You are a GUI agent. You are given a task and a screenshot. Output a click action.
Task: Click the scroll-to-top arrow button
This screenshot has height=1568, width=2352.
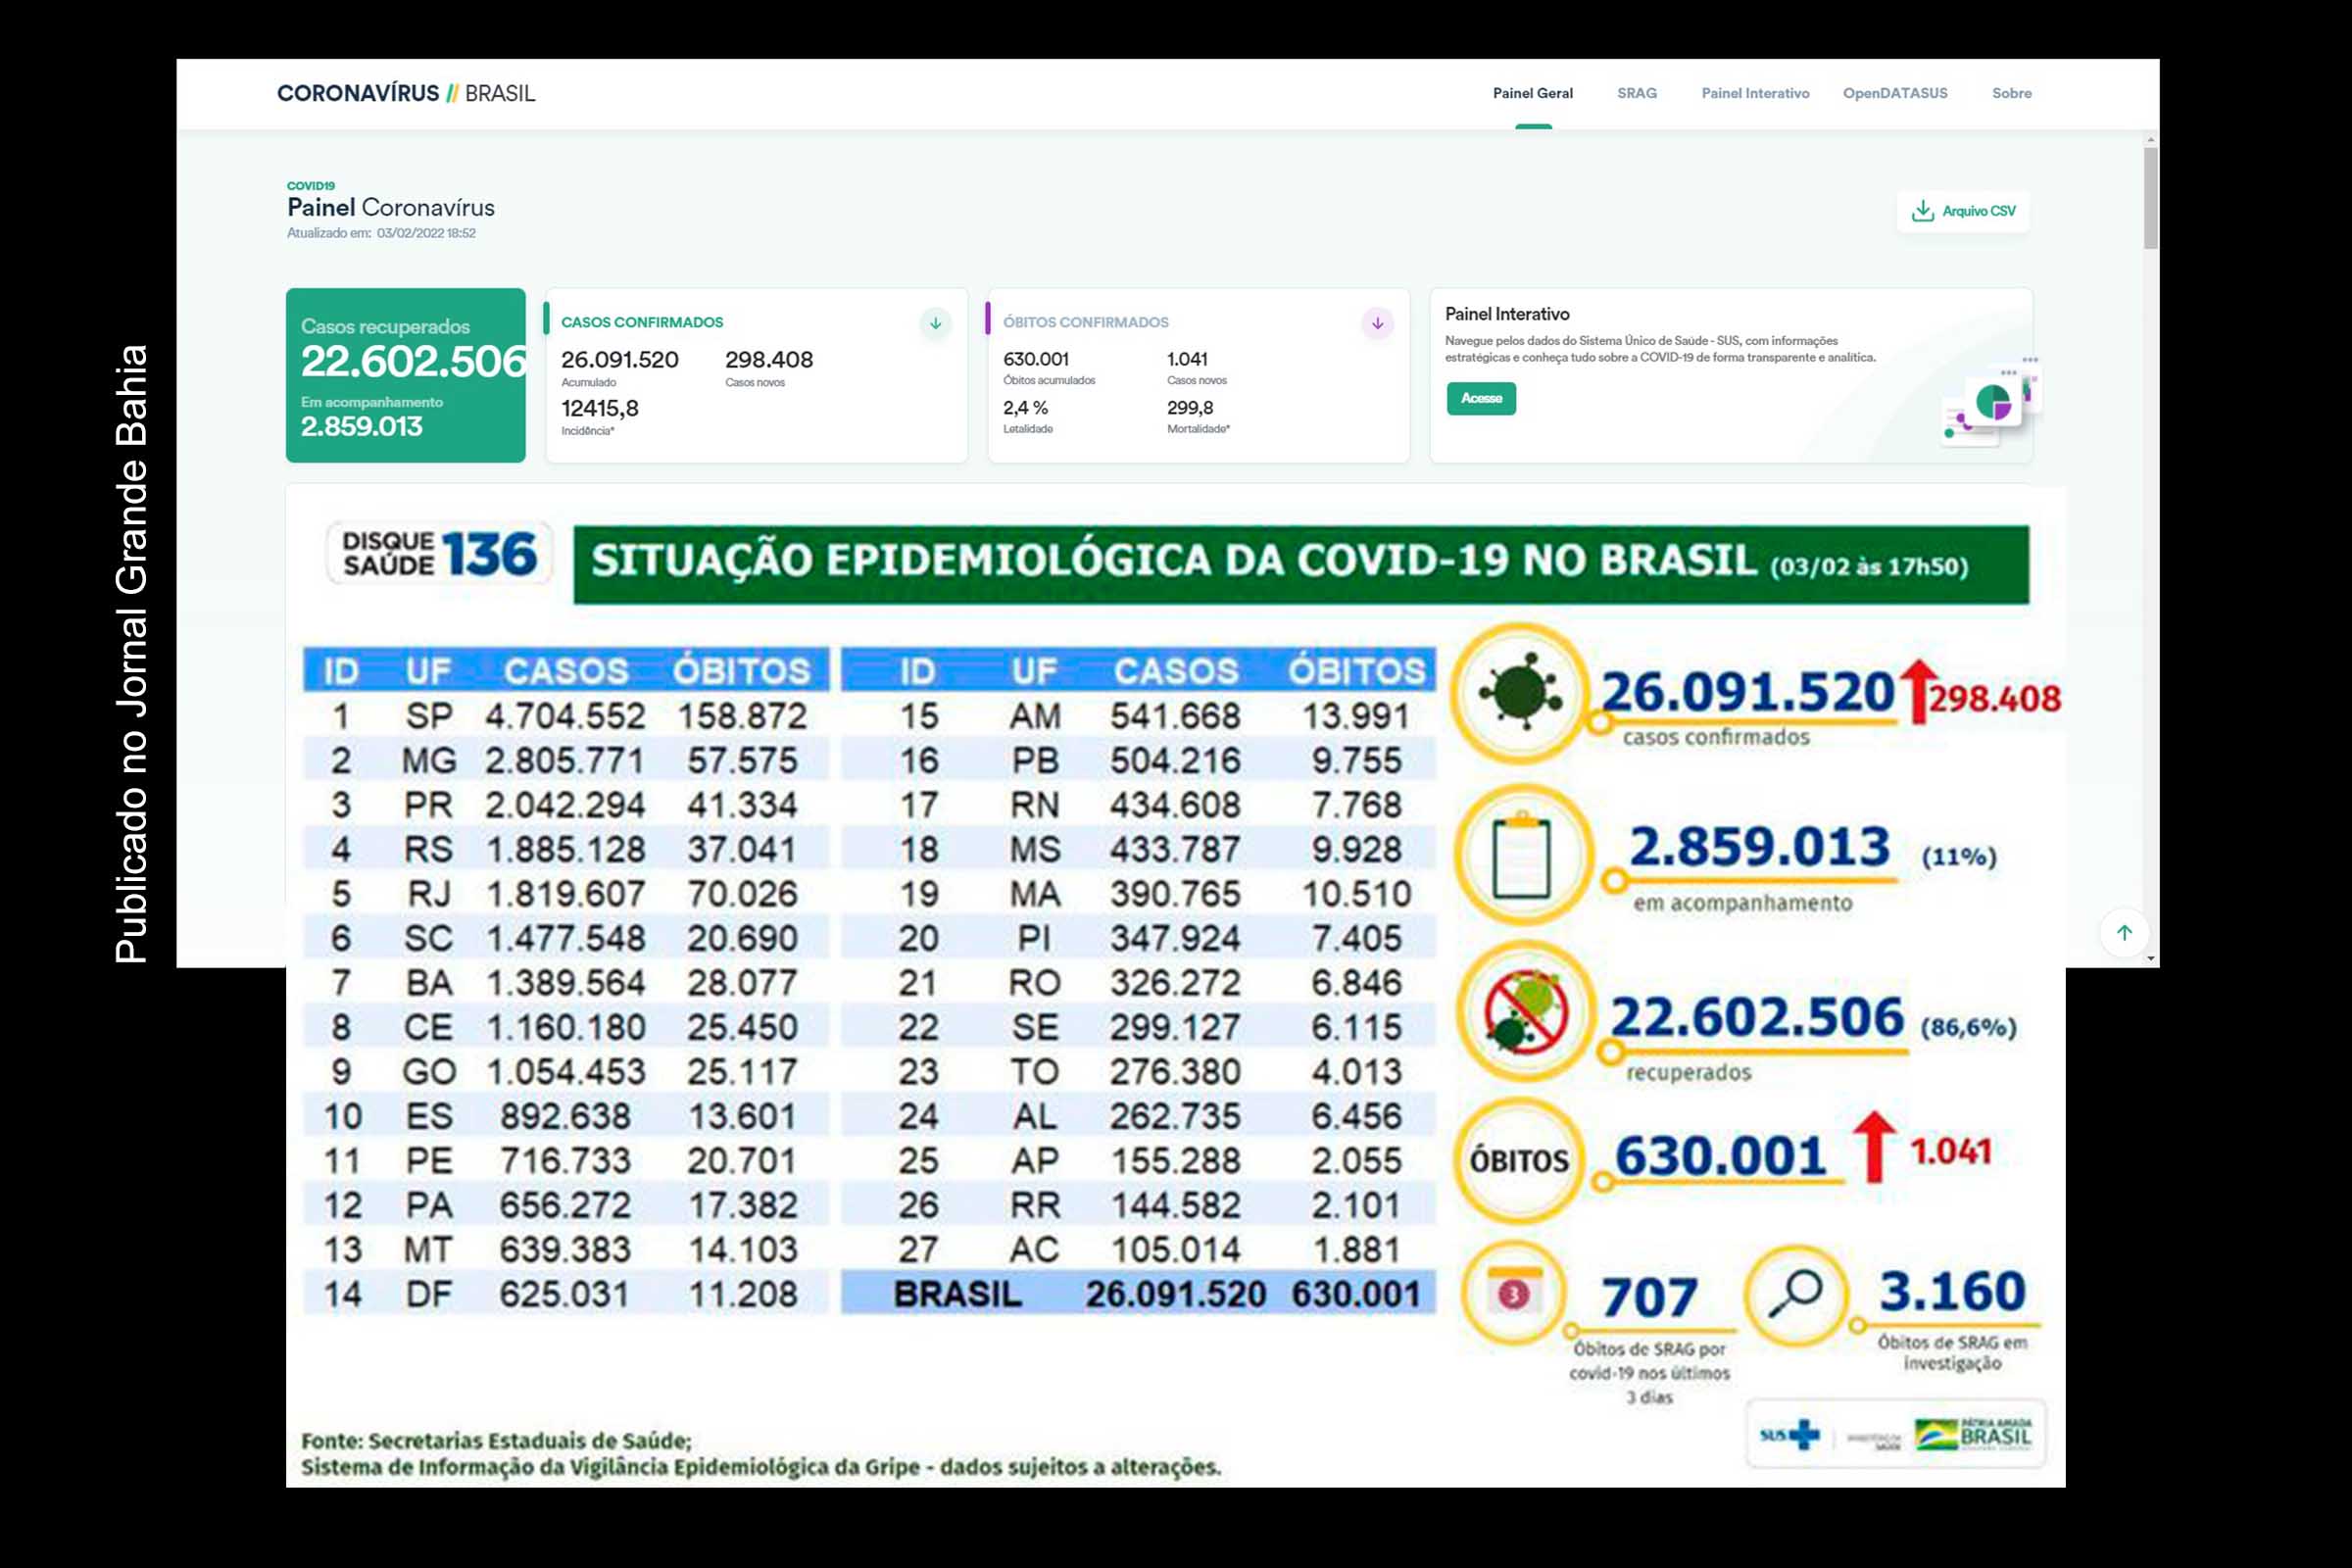tap(2125, 934)
